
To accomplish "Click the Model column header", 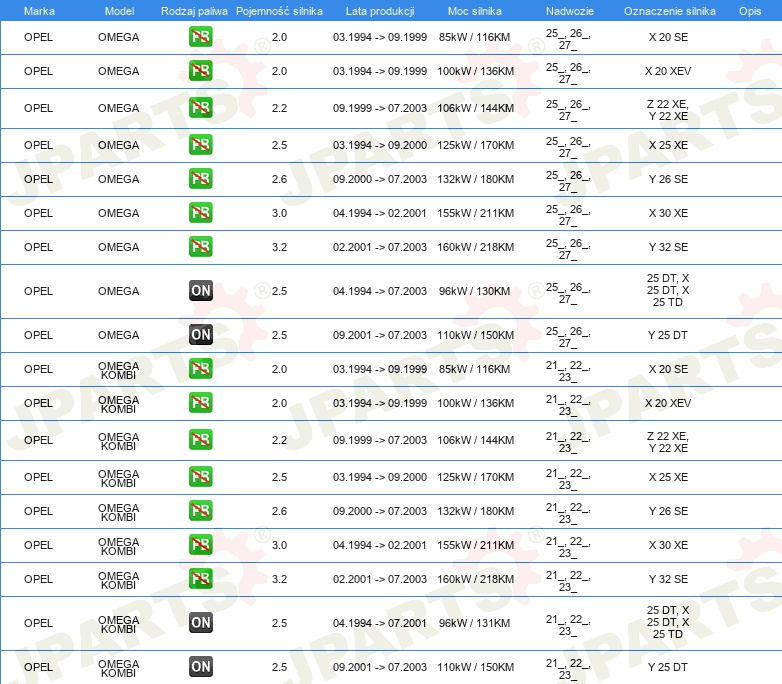I will click(x=119, y=11).
